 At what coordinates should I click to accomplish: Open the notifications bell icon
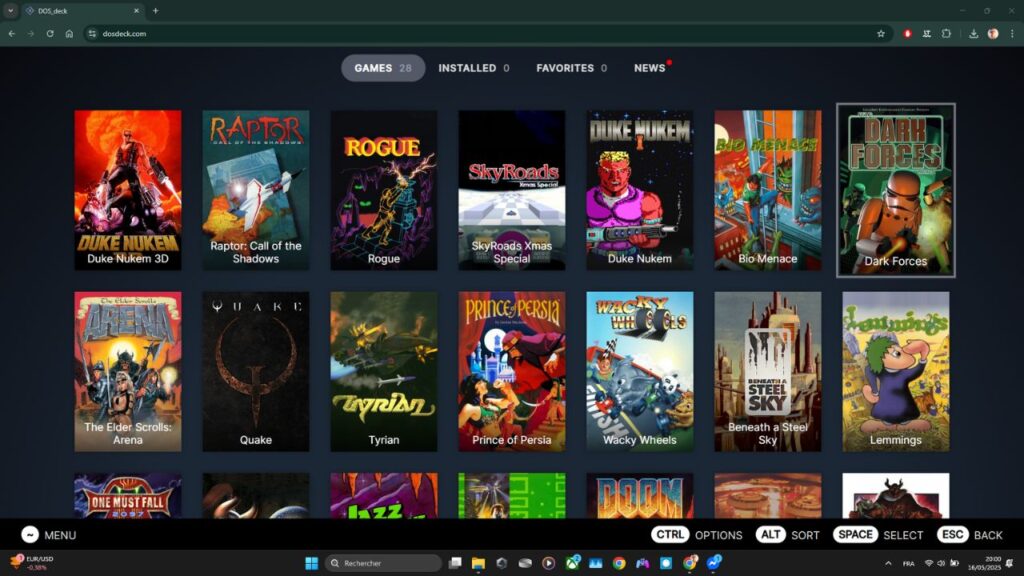point(1010,563)
